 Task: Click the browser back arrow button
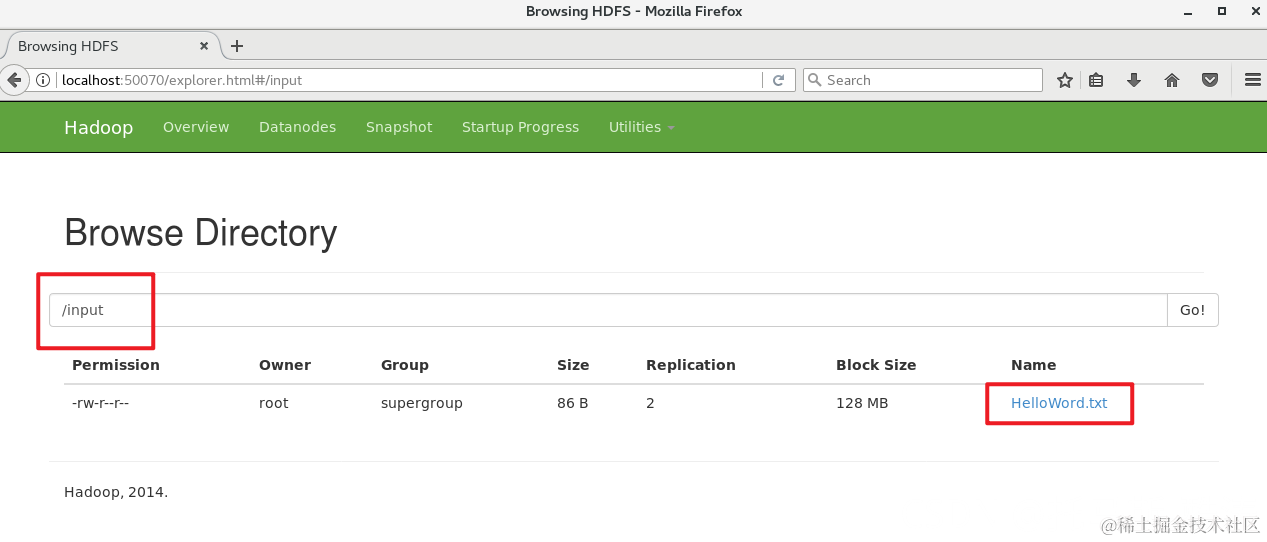(14, 80)
